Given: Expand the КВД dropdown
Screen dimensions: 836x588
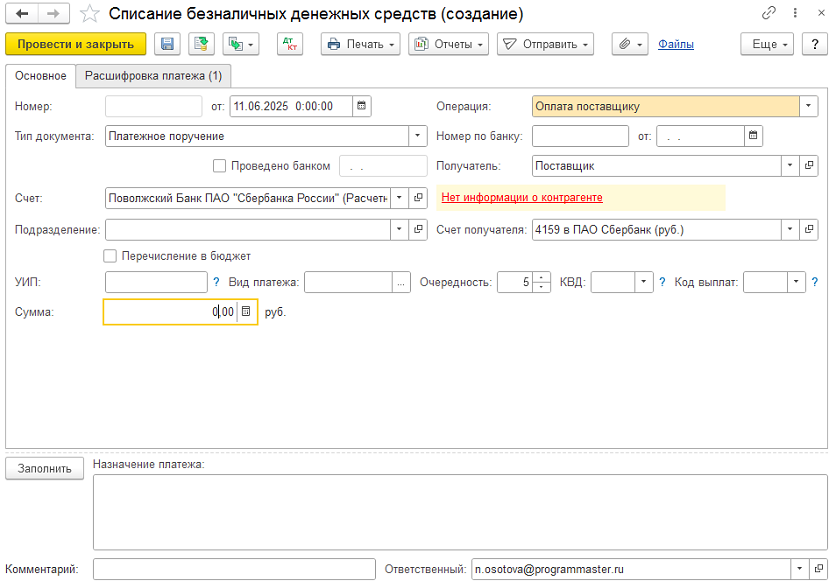Looking at the screenshot, I should (x=643, y=283).
